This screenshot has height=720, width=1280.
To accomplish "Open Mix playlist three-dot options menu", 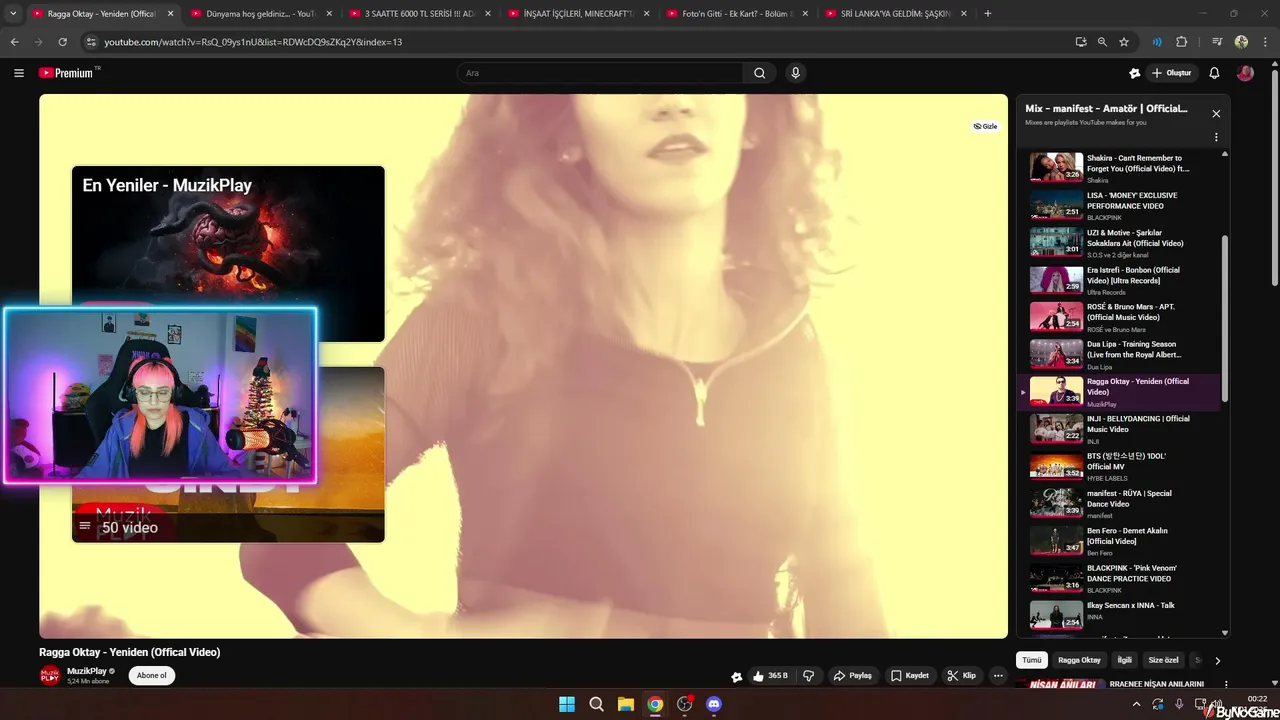I will pyautogui.click(x=1216, y=138).
